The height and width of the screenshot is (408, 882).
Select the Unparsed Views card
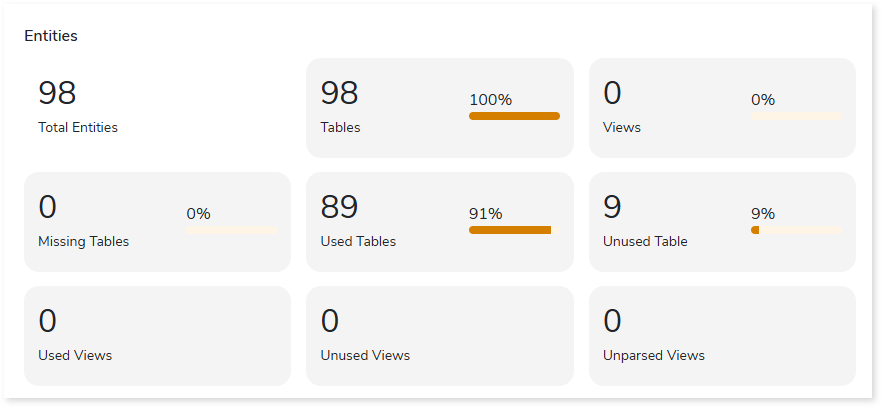[x=722, y=336]
